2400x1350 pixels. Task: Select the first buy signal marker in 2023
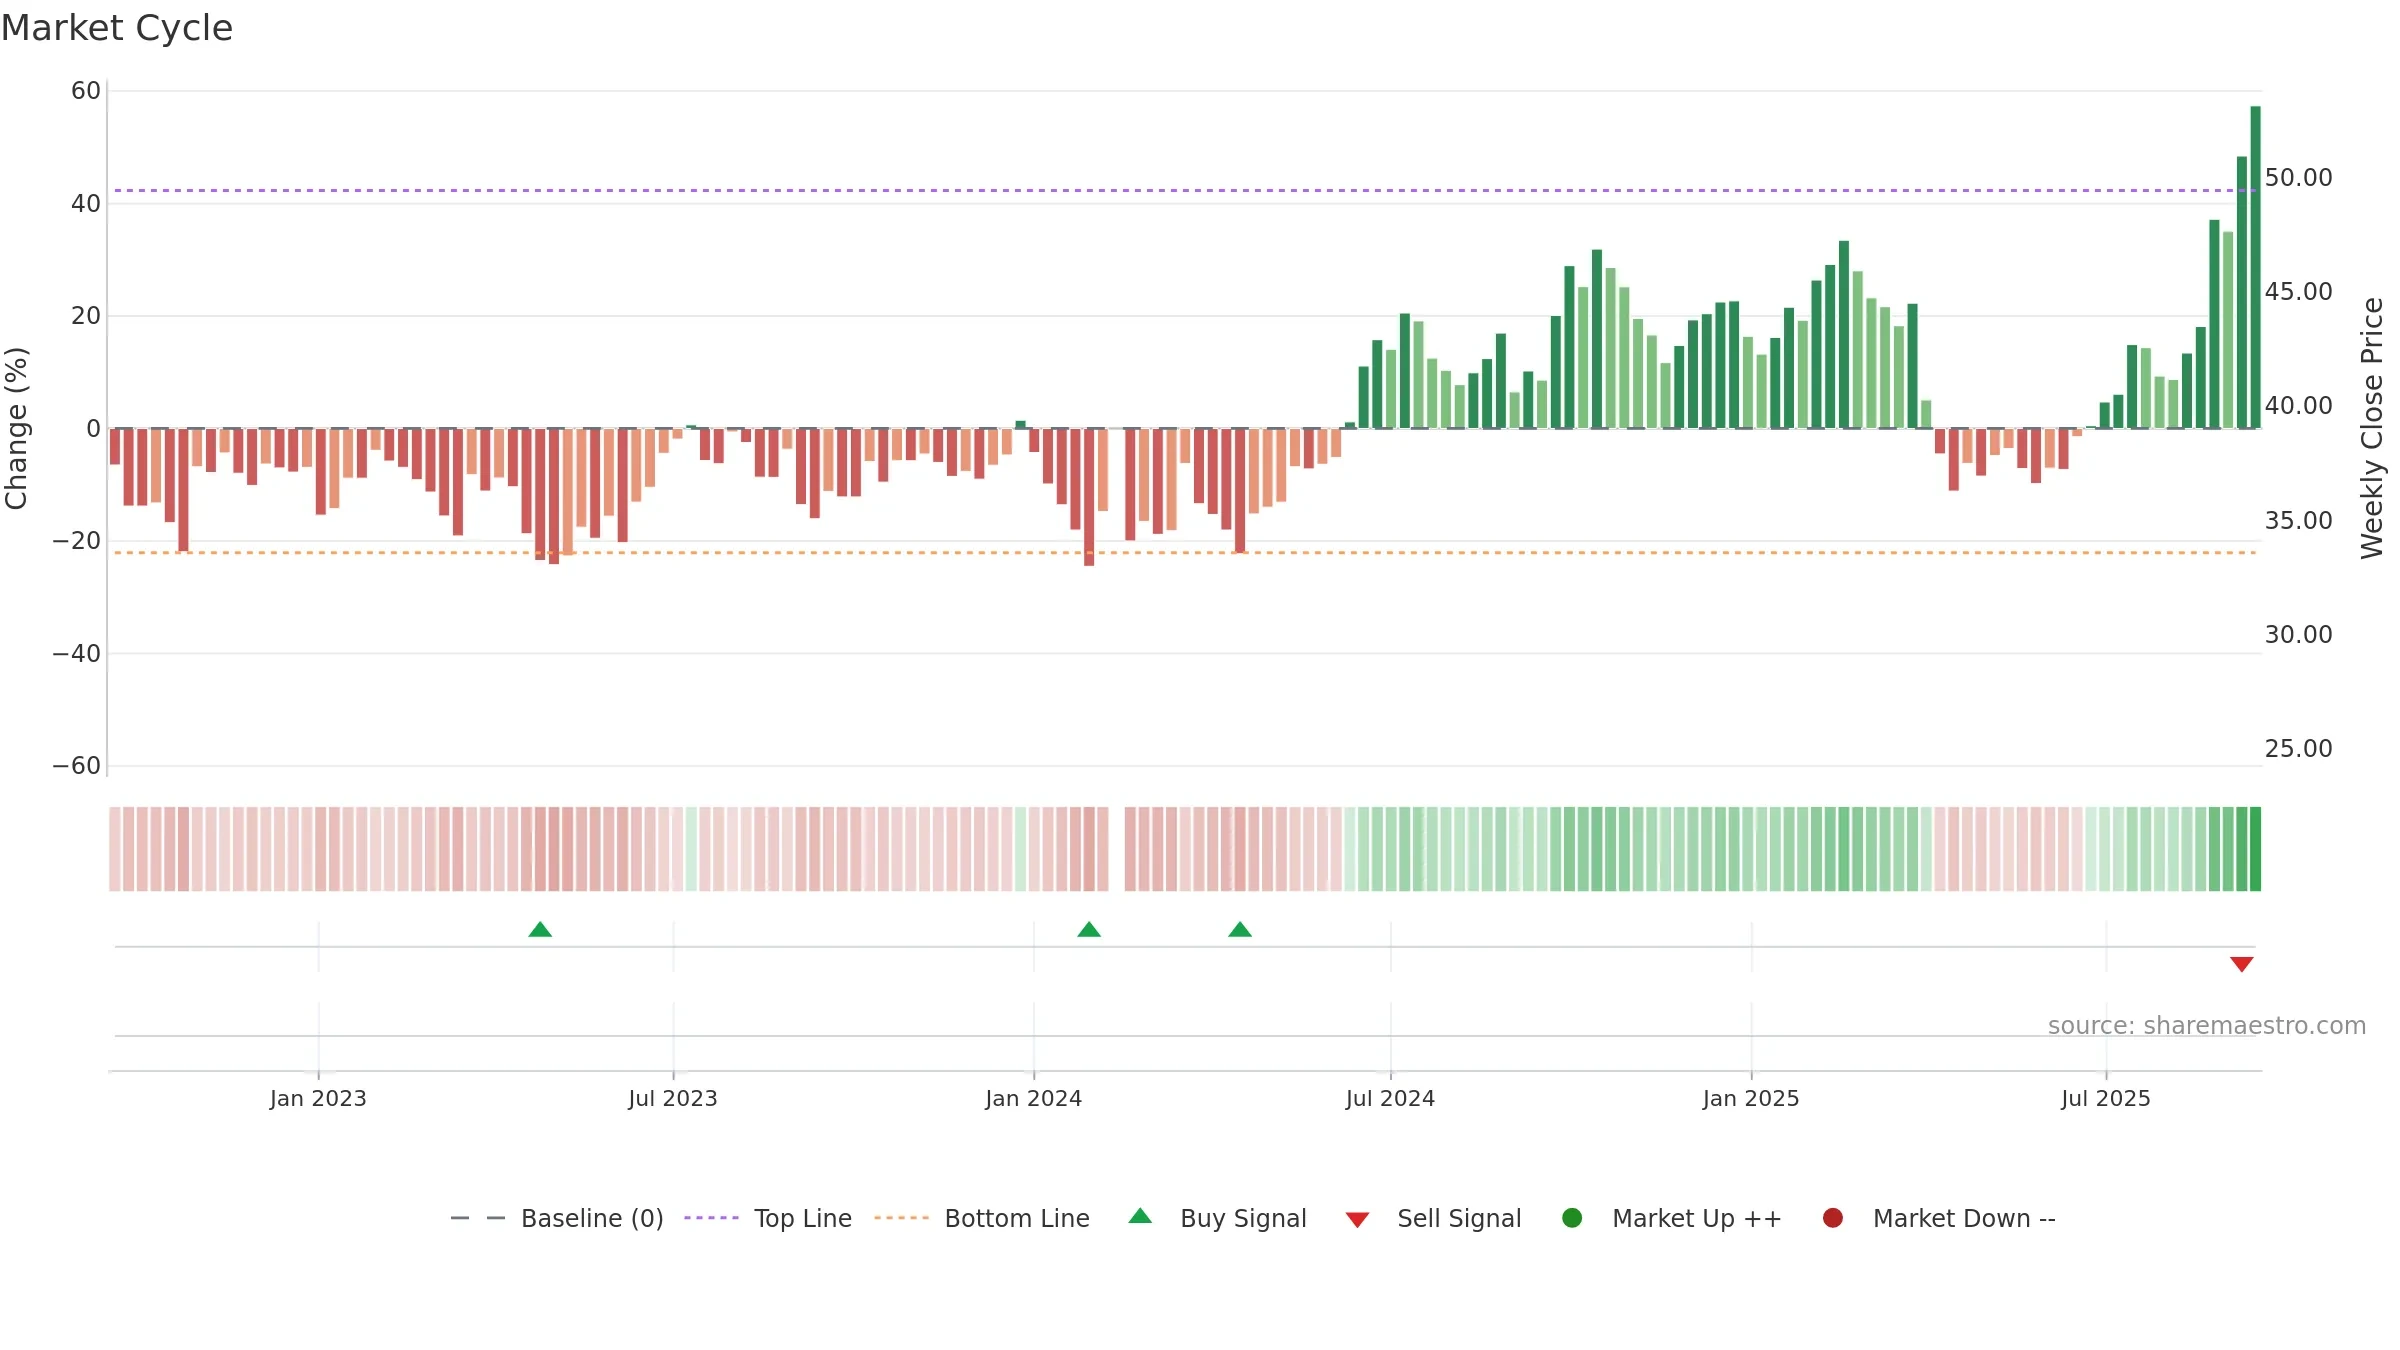click(x=540, y=930)
